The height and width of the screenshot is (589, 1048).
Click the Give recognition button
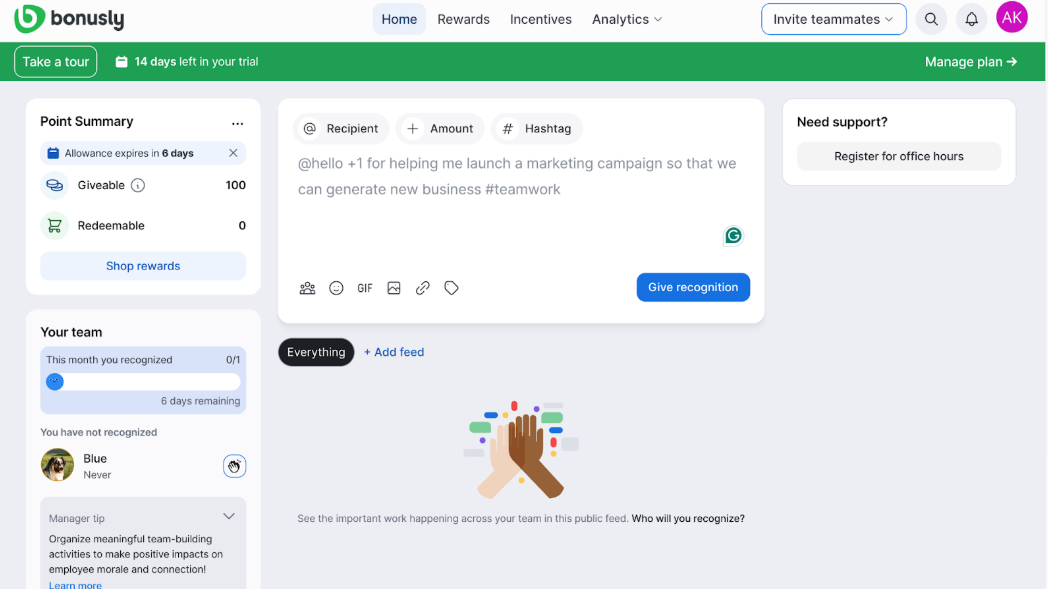coord(693,287)
